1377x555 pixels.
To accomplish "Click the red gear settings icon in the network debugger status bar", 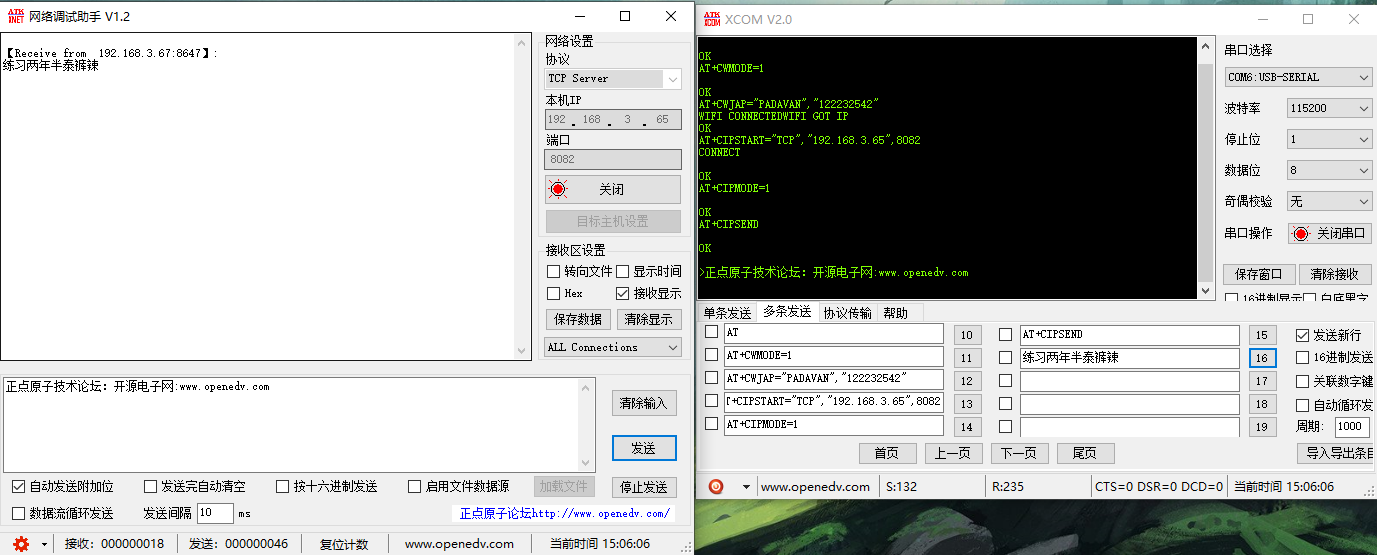I will (x=21, y=544).
